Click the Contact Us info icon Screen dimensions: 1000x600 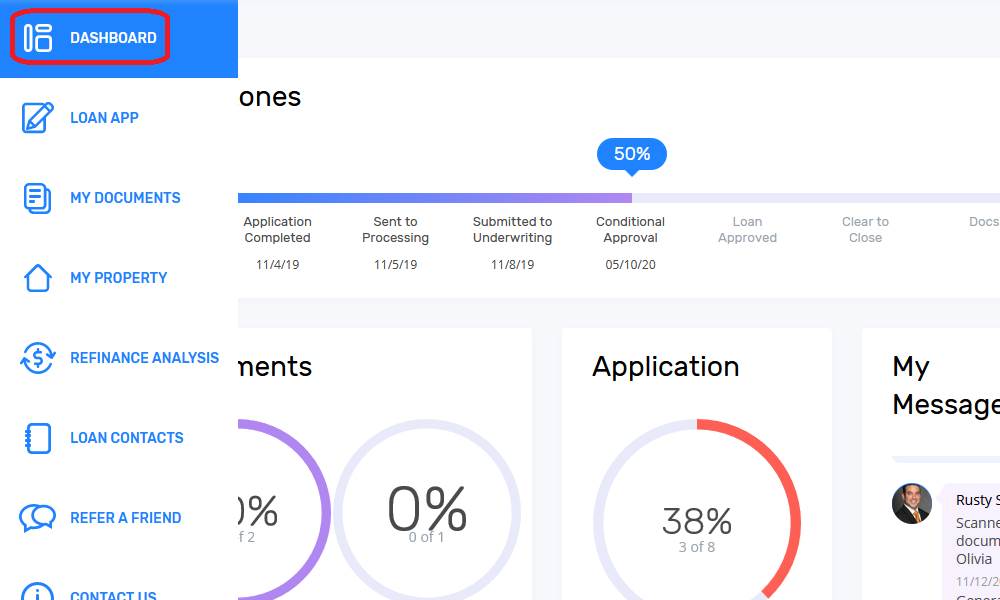(x=38, y=592)
